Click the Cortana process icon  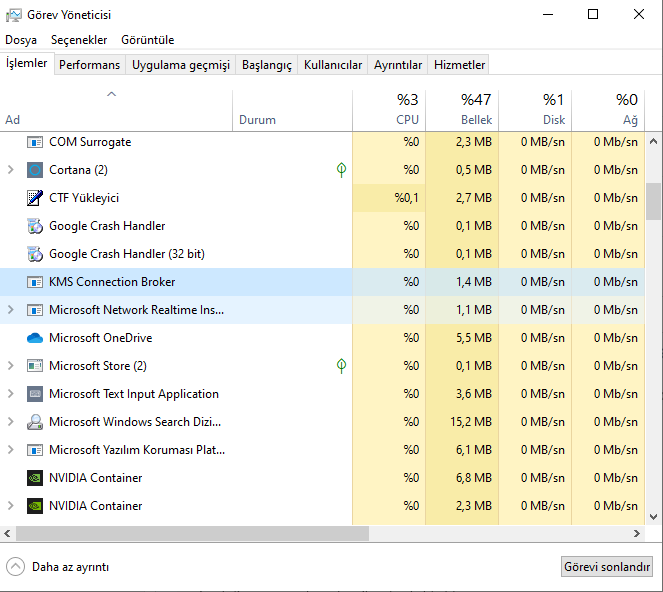[x=35, y=170]
